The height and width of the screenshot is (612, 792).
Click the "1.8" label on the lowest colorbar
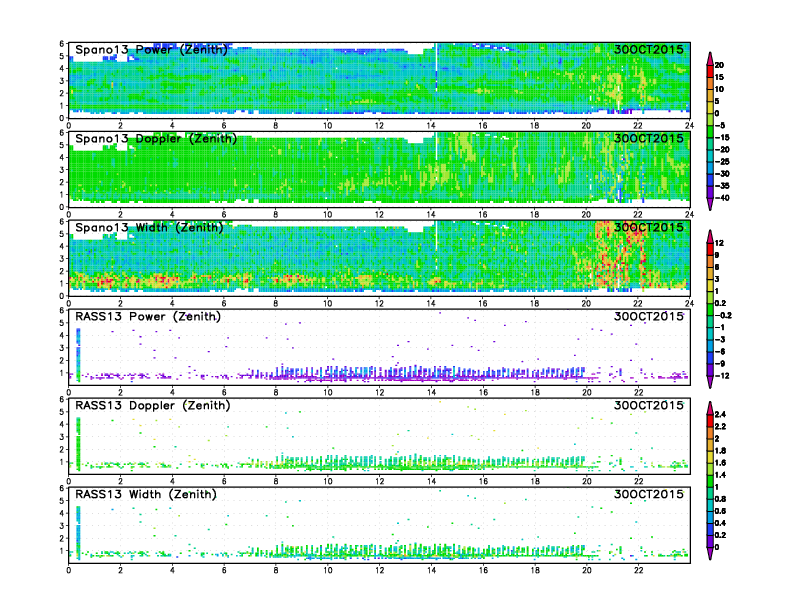pyautogui.click(x=720, y=450)
